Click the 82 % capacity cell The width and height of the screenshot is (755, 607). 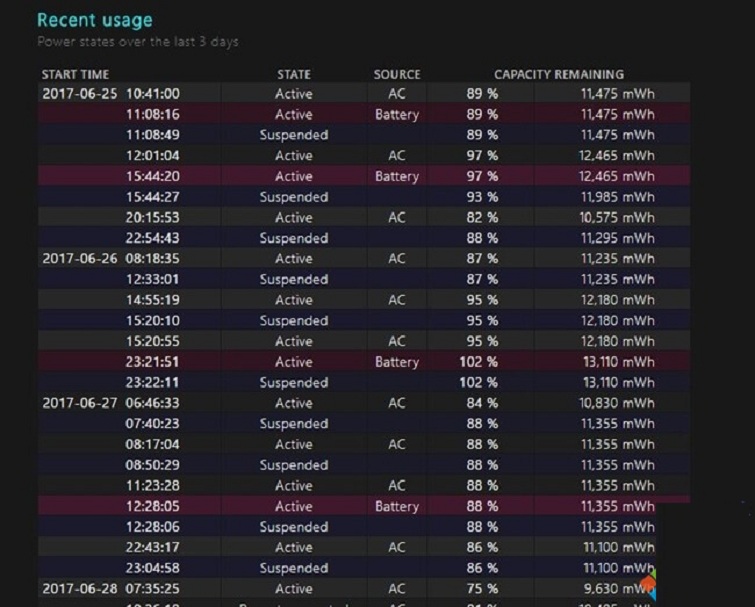(x=482, y=218)
